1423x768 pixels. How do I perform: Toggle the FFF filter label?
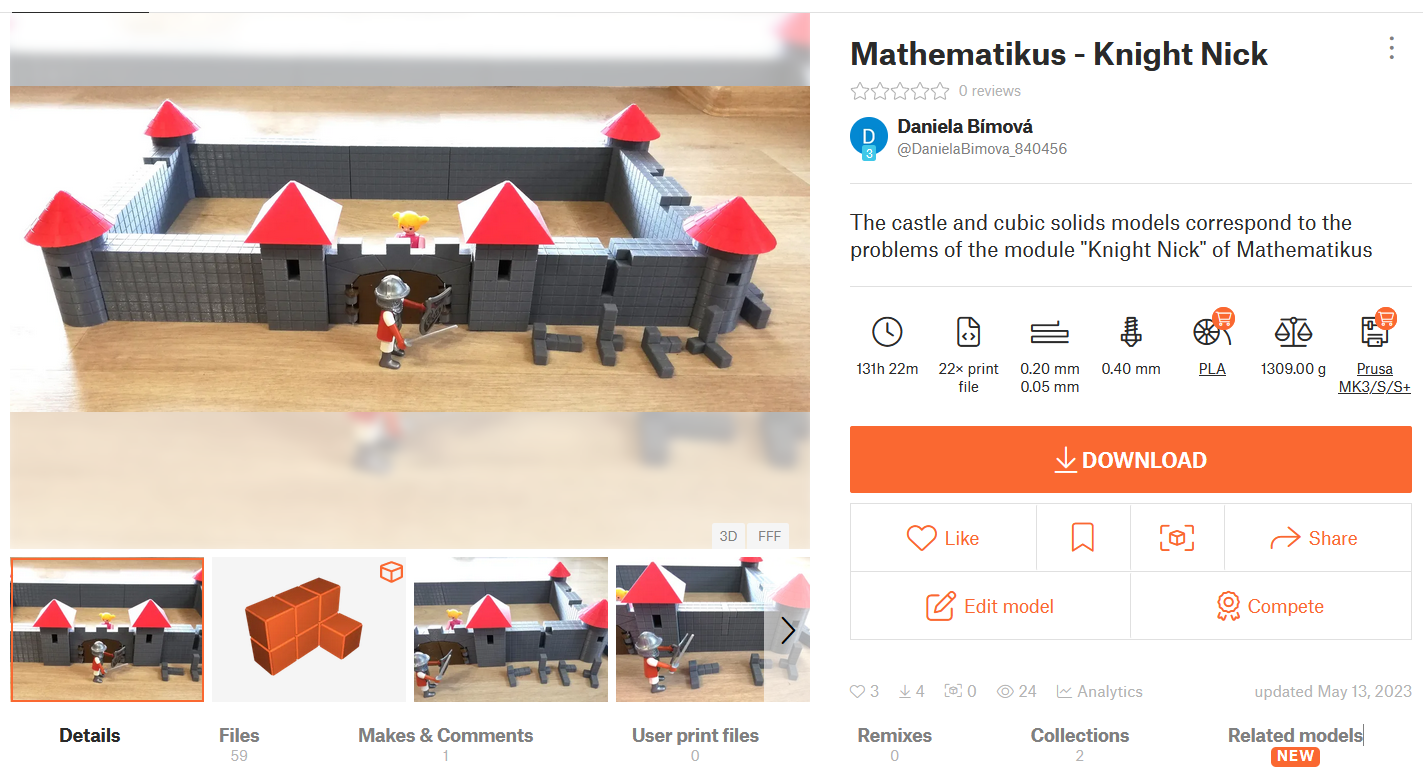tap(769, 536)
